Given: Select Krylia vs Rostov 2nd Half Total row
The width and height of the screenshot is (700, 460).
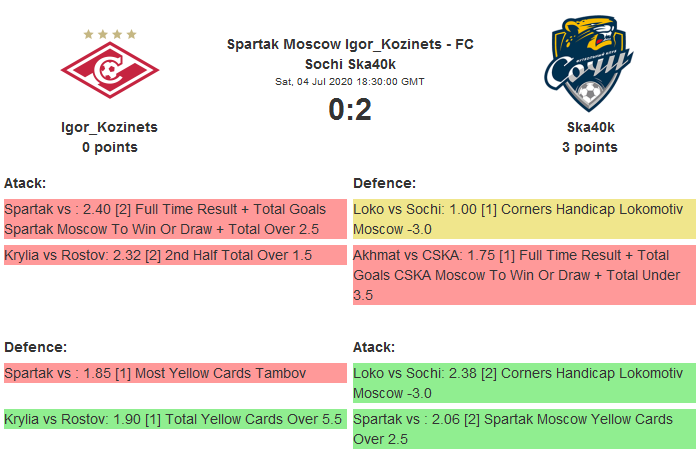Looking at the screenshot, I should (174, 255).
